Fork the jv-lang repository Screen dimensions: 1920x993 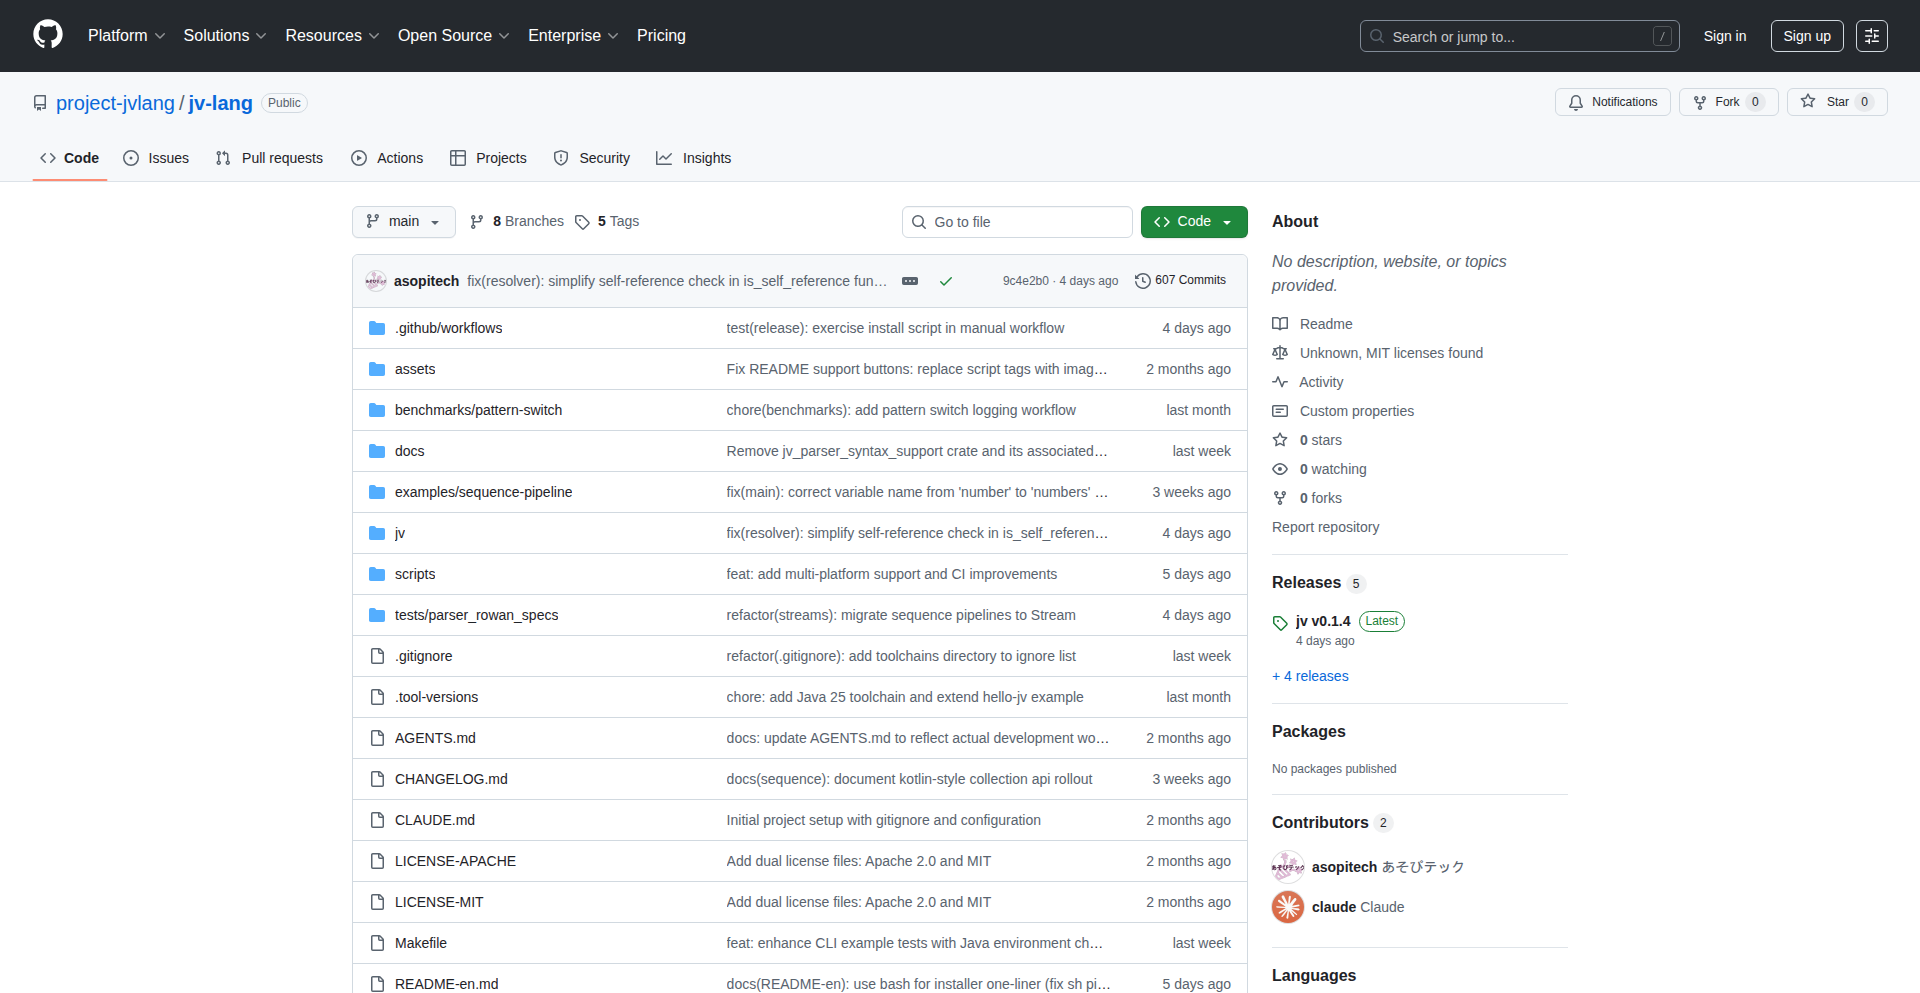click(1728, 102)
